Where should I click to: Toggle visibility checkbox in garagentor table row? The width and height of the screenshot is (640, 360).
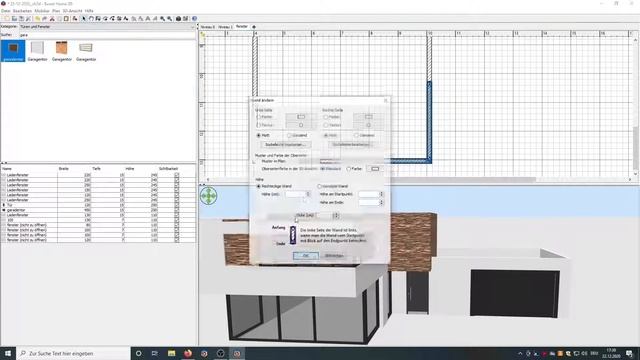(176, 210)
